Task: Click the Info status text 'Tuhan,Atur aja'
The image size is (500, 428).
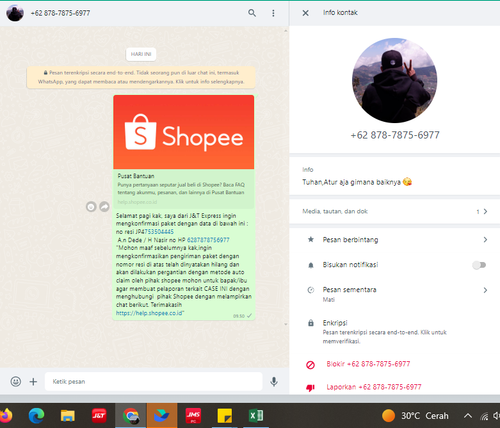Action: [x=357, y=182]
